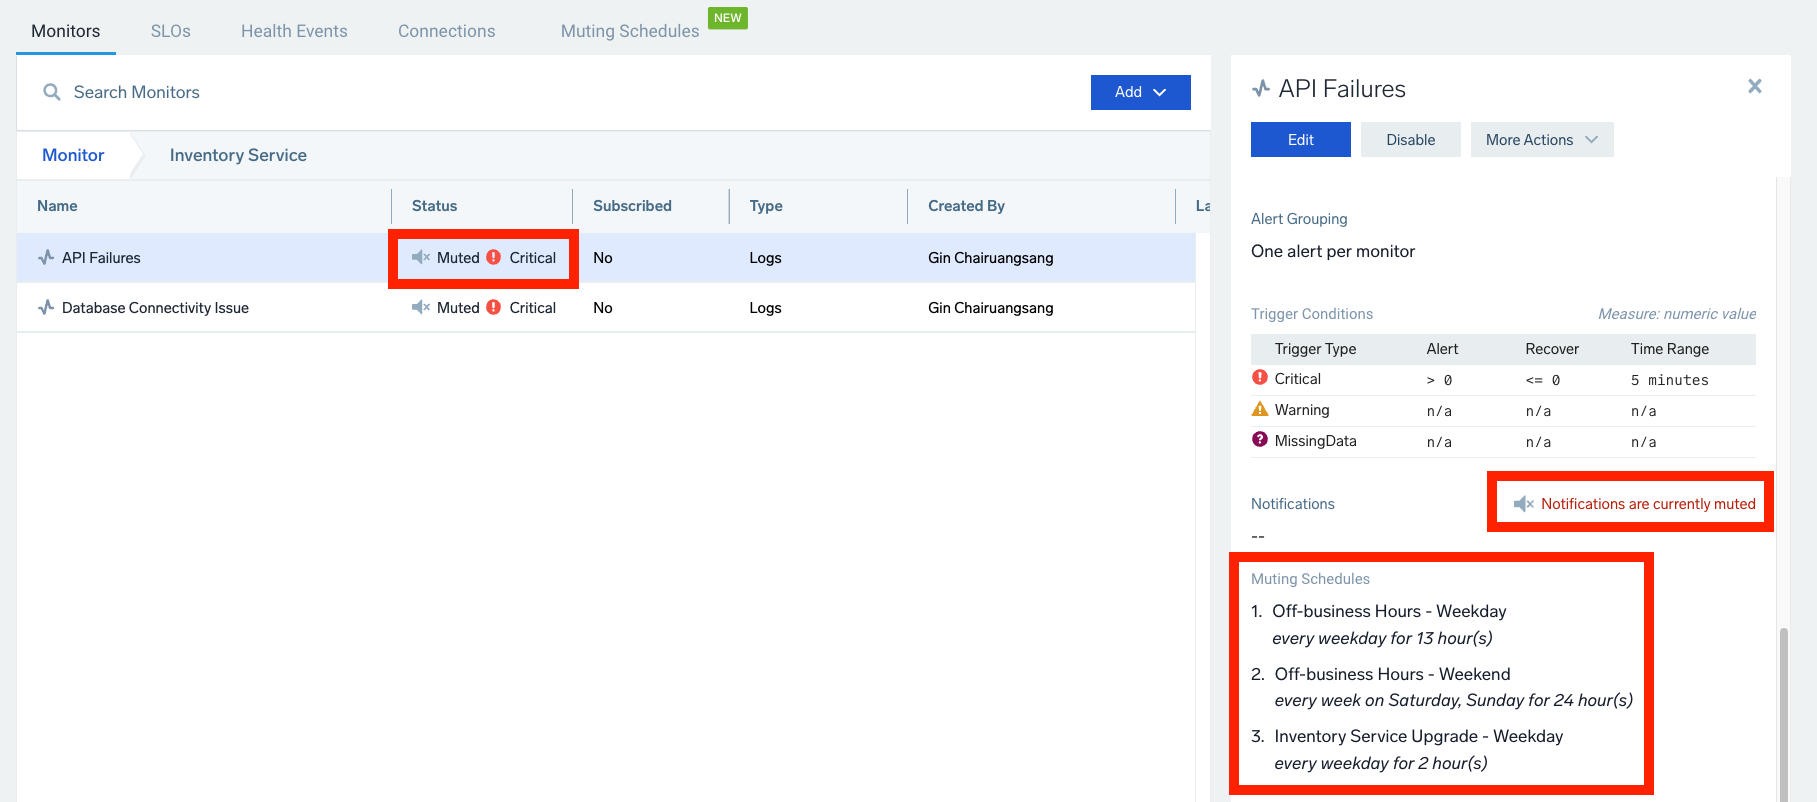
Task: Click Inventory Service Upgrade - Weekday schedule
Action: [x=1418, y=736]
